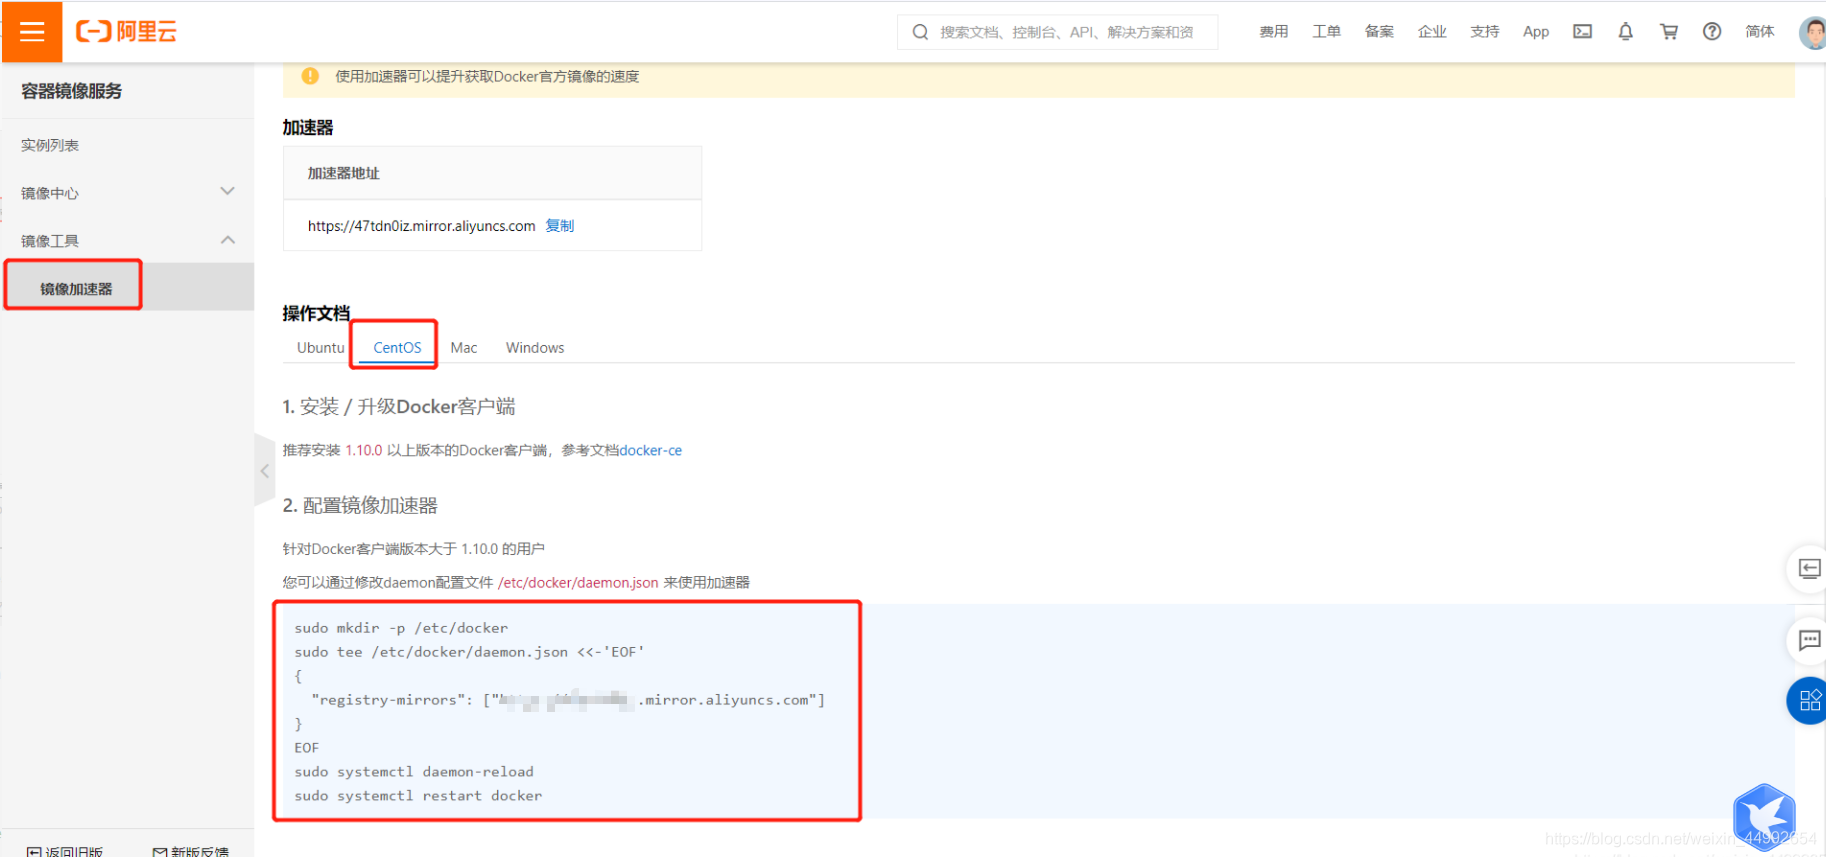
Task: Click the accelerator URL text
Action: [x=421, y=226]
